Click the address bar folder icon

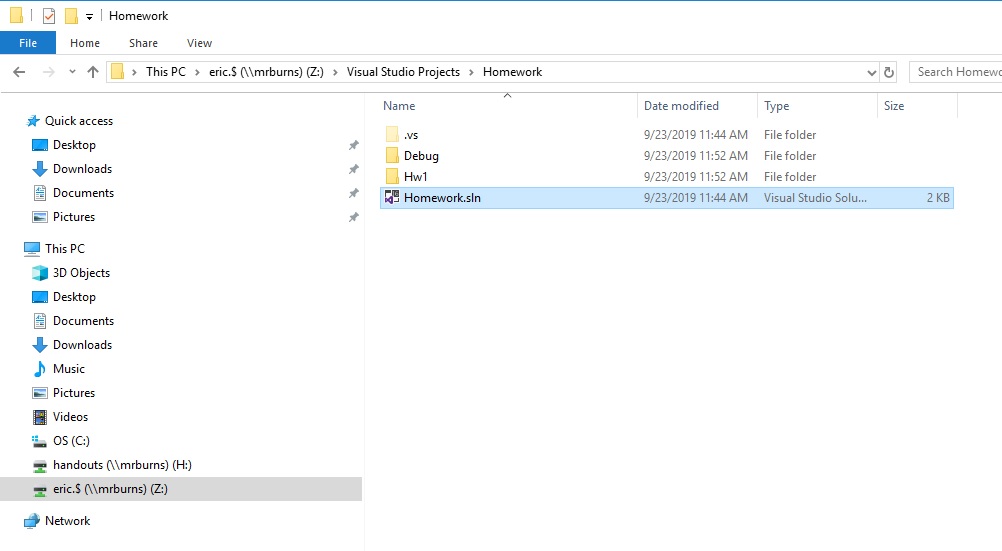[118, 72]
